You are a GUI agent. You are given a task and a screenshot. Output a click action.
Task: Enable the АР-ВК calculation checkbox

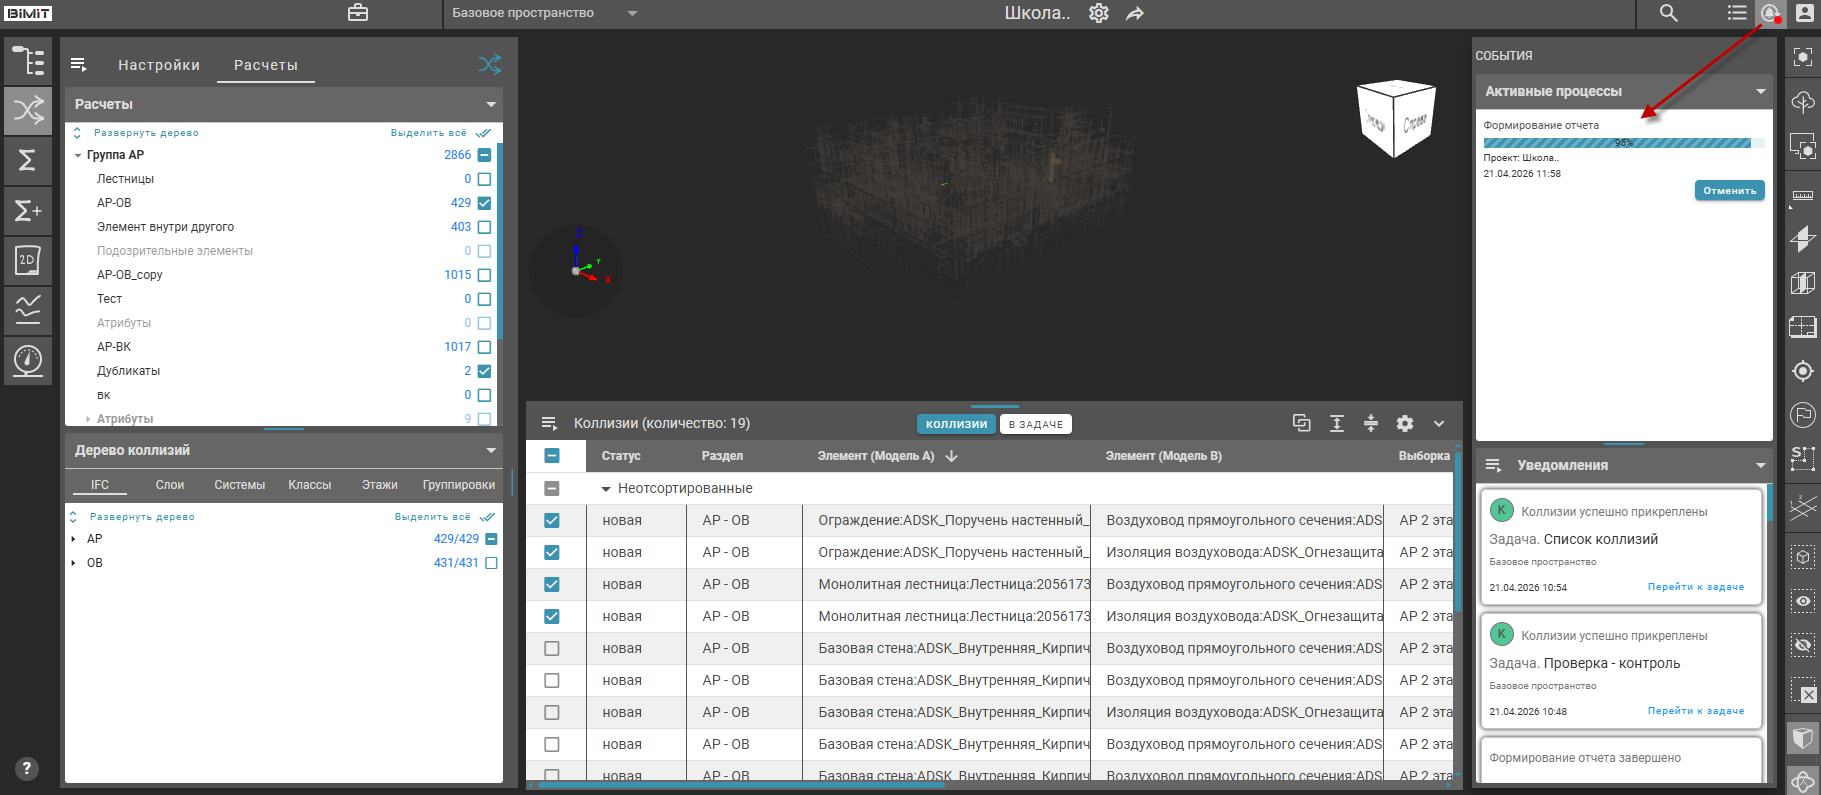(484, 347)
